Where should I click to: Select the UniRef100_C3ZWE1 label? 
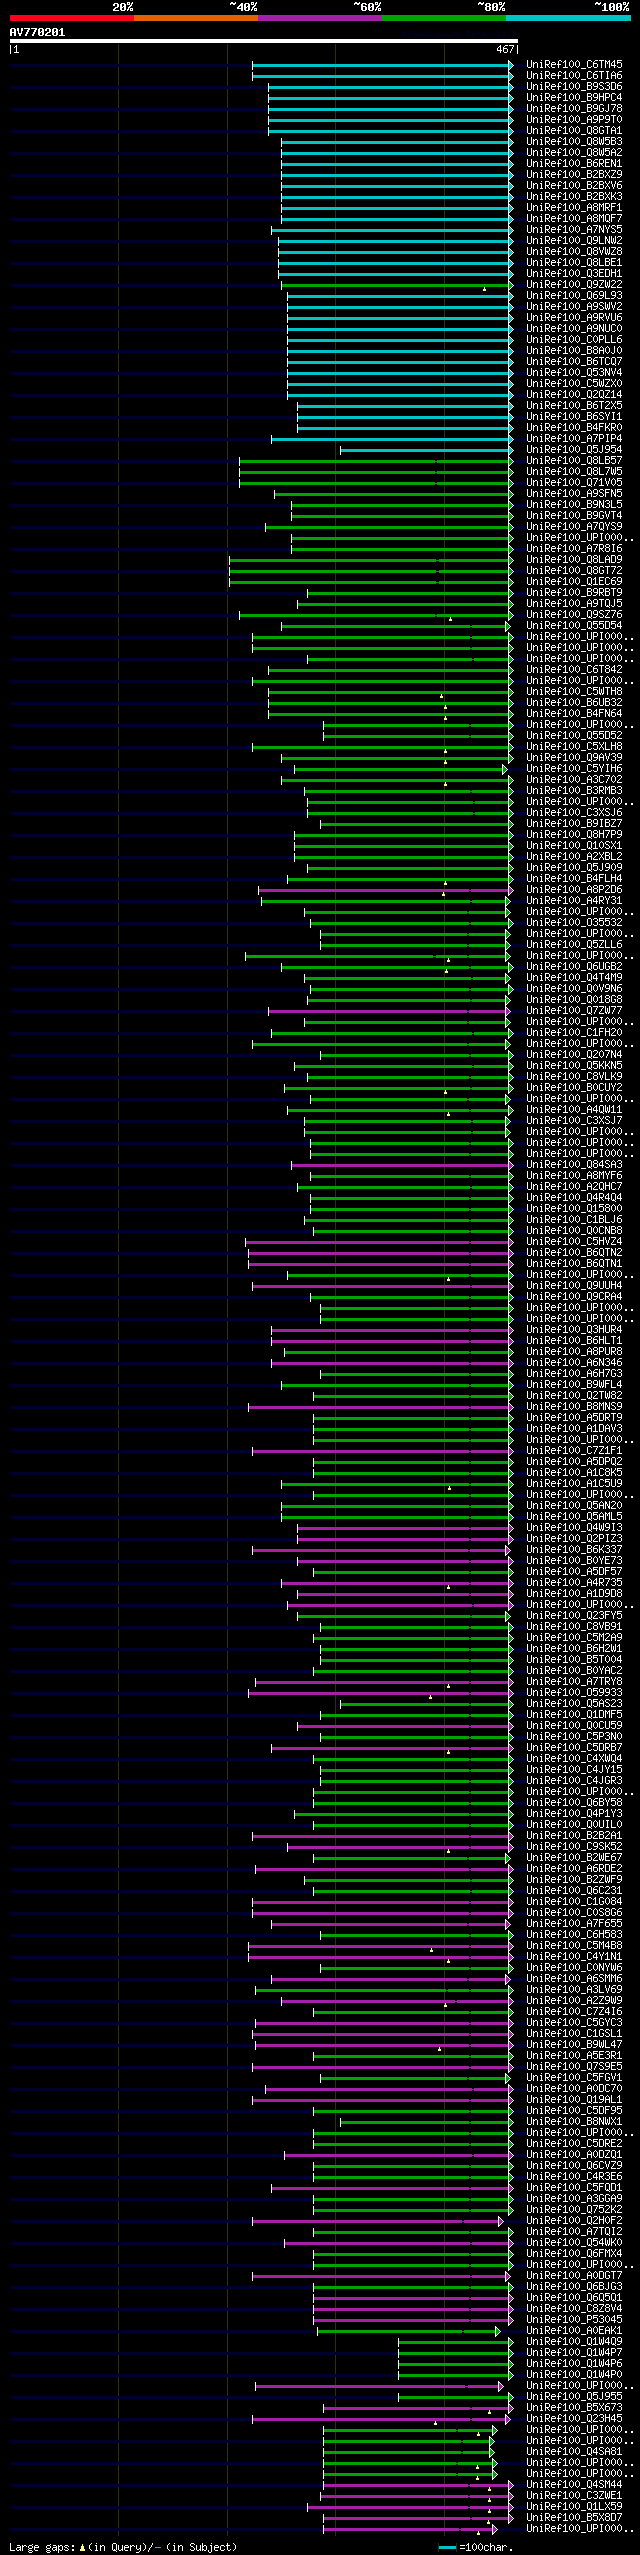tap(574, 2496)
